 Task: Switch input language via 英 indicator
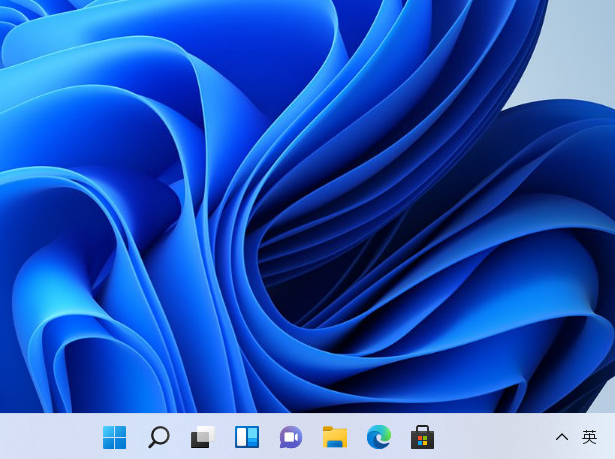click(x=590, y=437)
